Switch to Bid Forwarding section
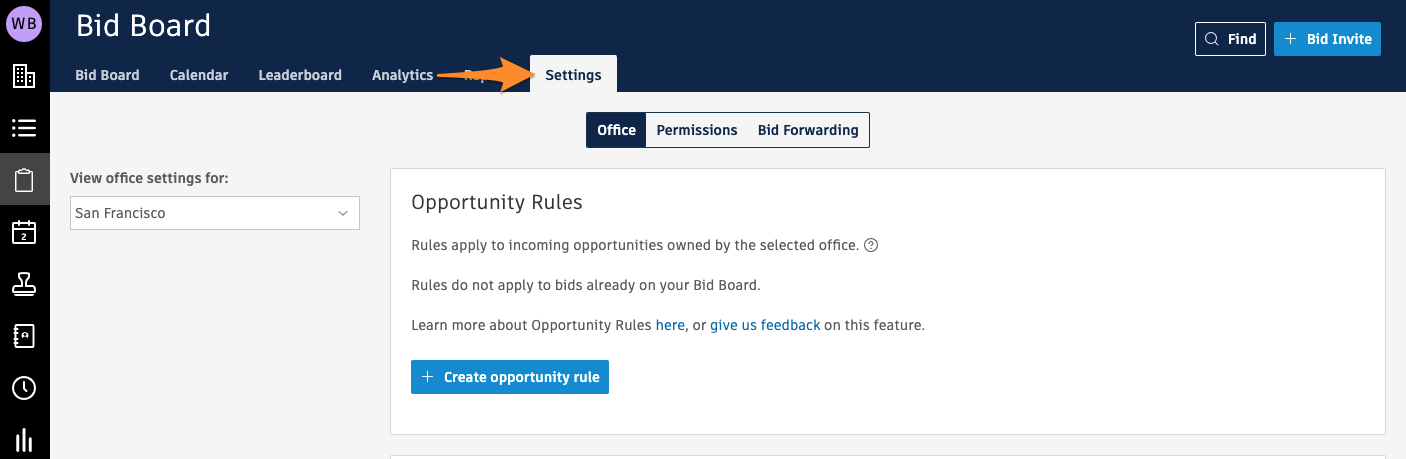This screenshot has width=1406, height=459. point(808,130)
